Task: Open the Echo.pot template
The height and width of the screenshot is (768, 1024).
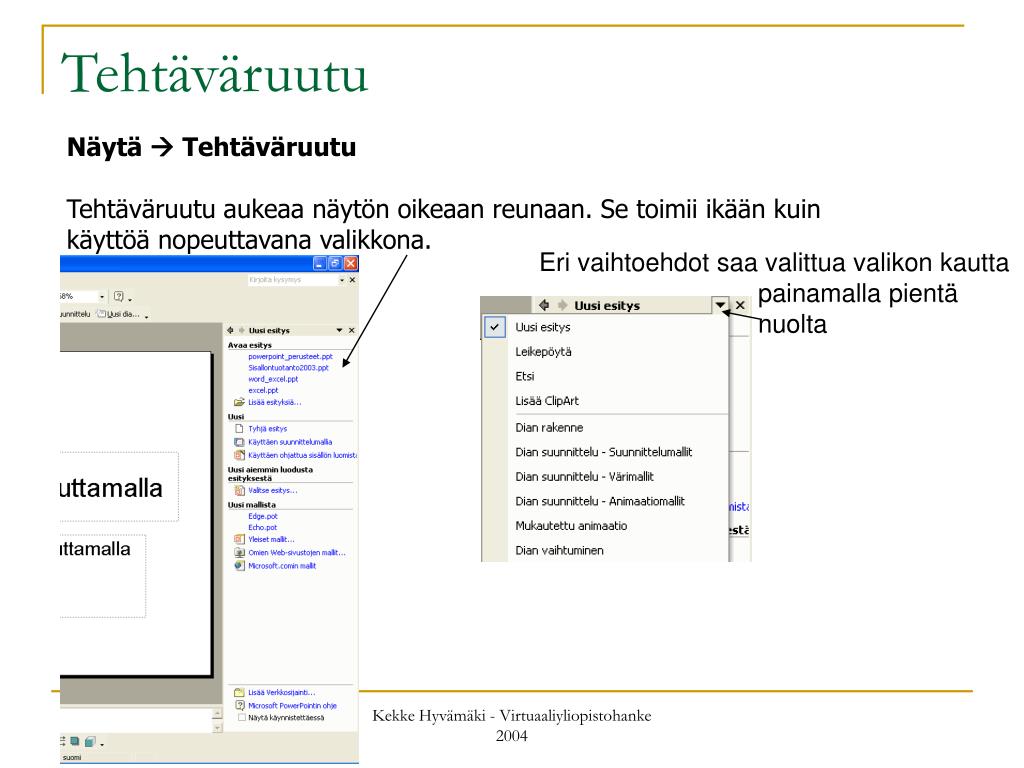Action: point(262,527)
